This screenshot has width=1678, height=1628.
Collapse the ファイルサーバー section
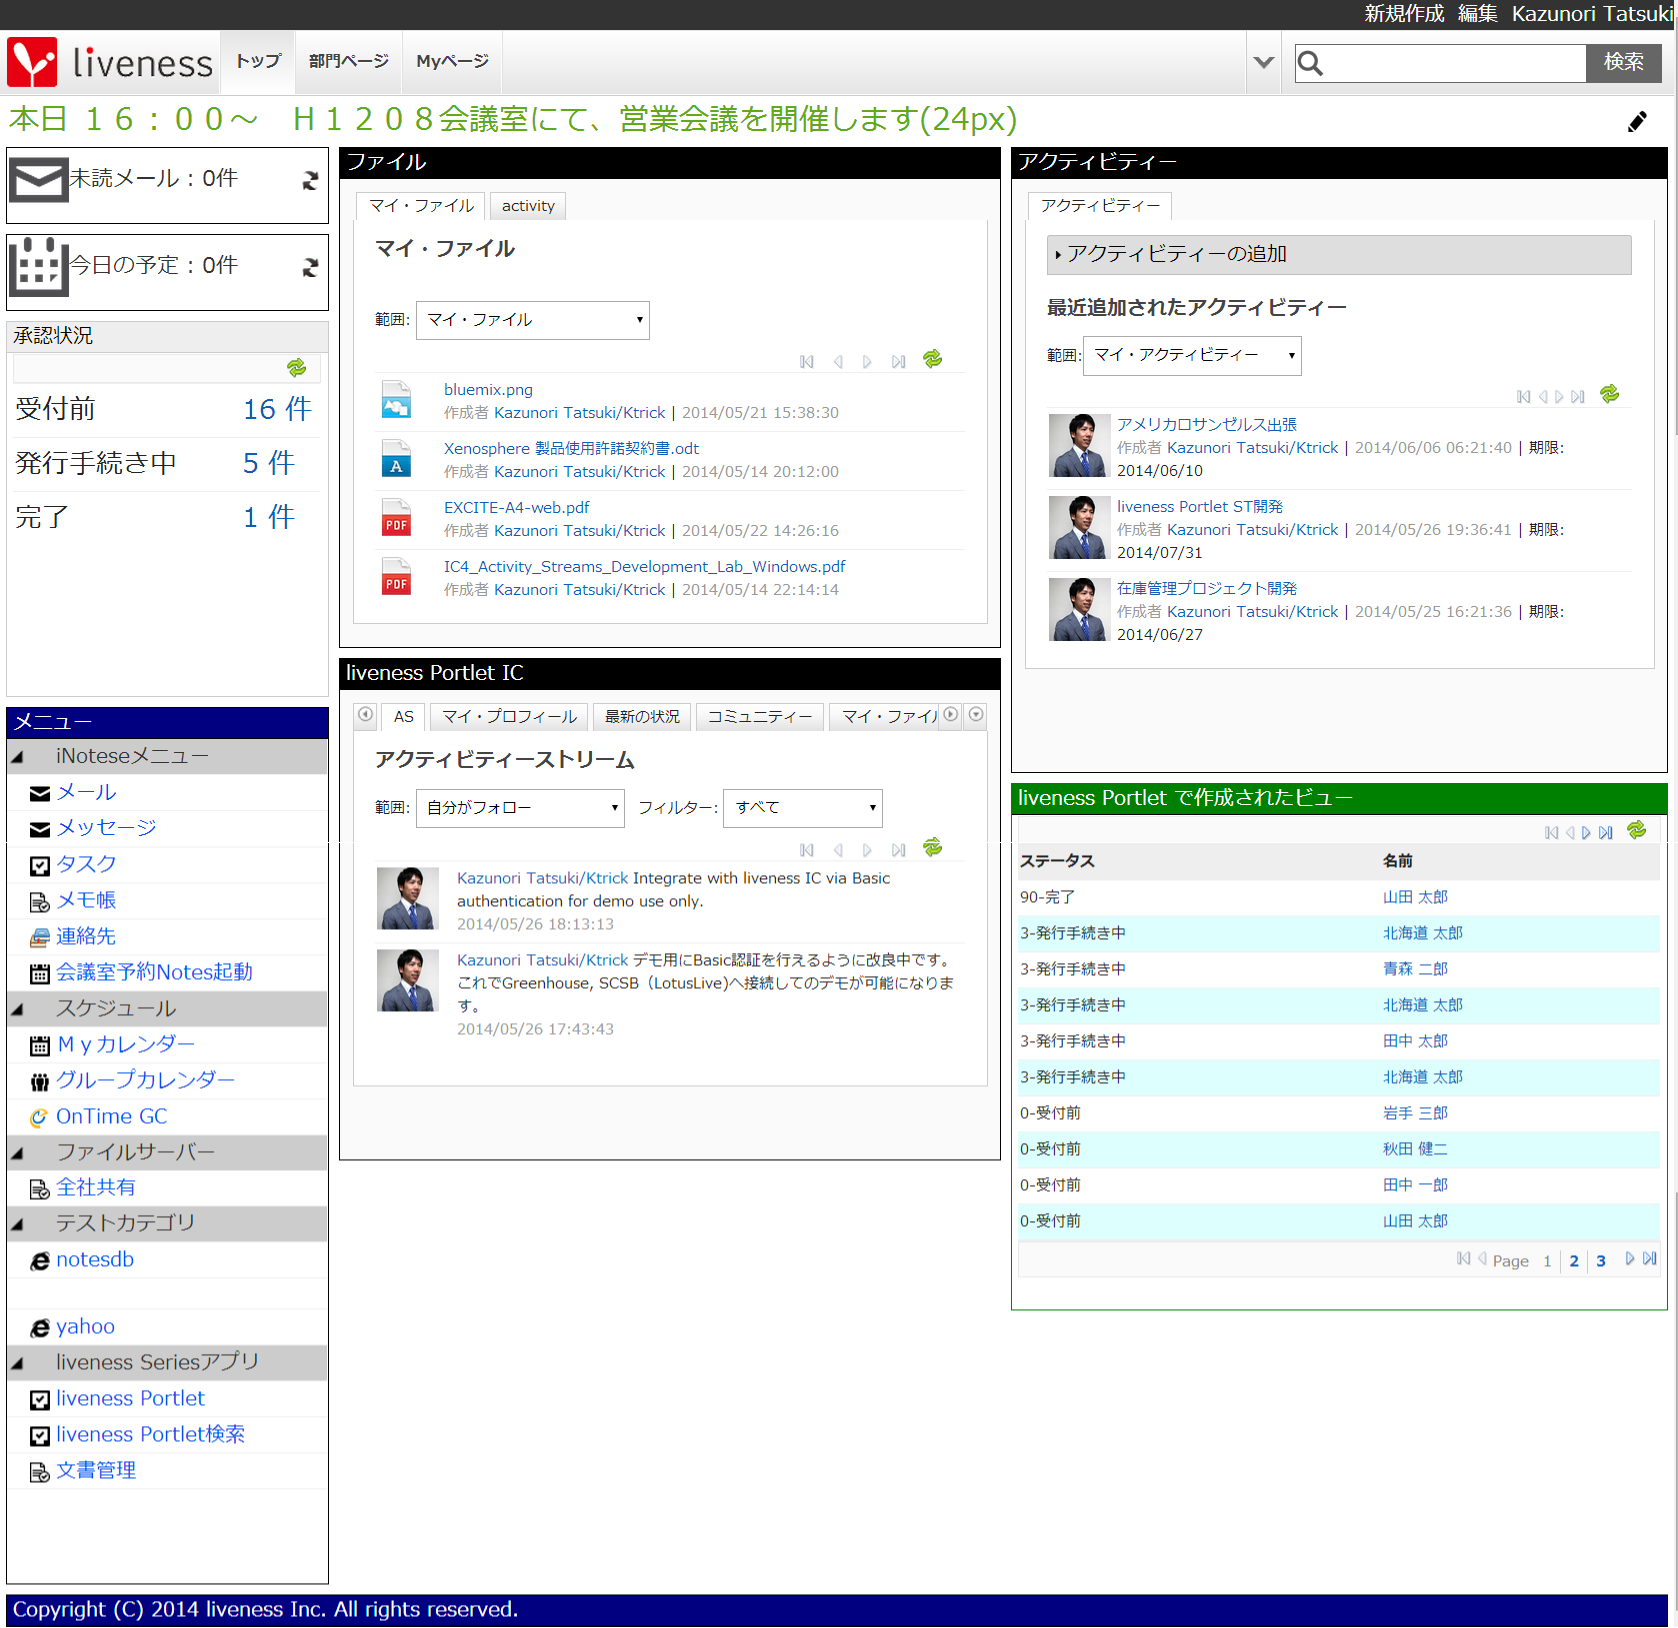[17, 1153]
